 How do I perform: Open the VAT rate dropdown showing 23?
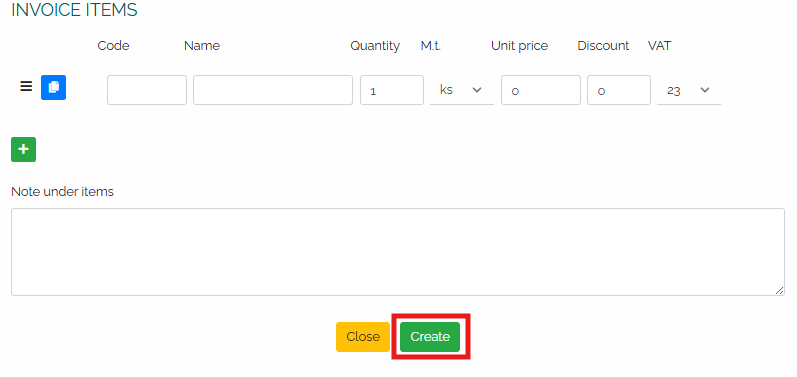(x=689, y=90)
